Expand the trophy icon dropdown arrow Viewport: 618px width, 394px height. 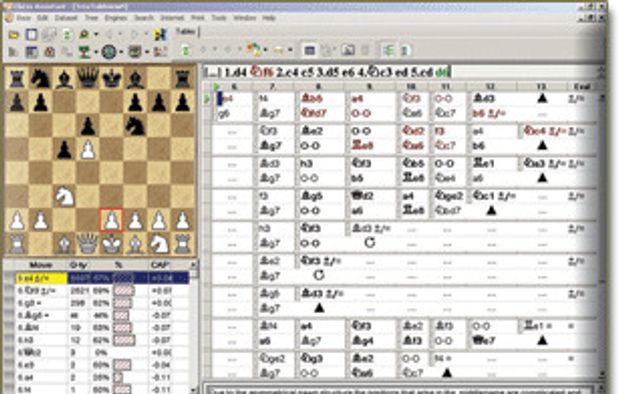click(96, 52)
